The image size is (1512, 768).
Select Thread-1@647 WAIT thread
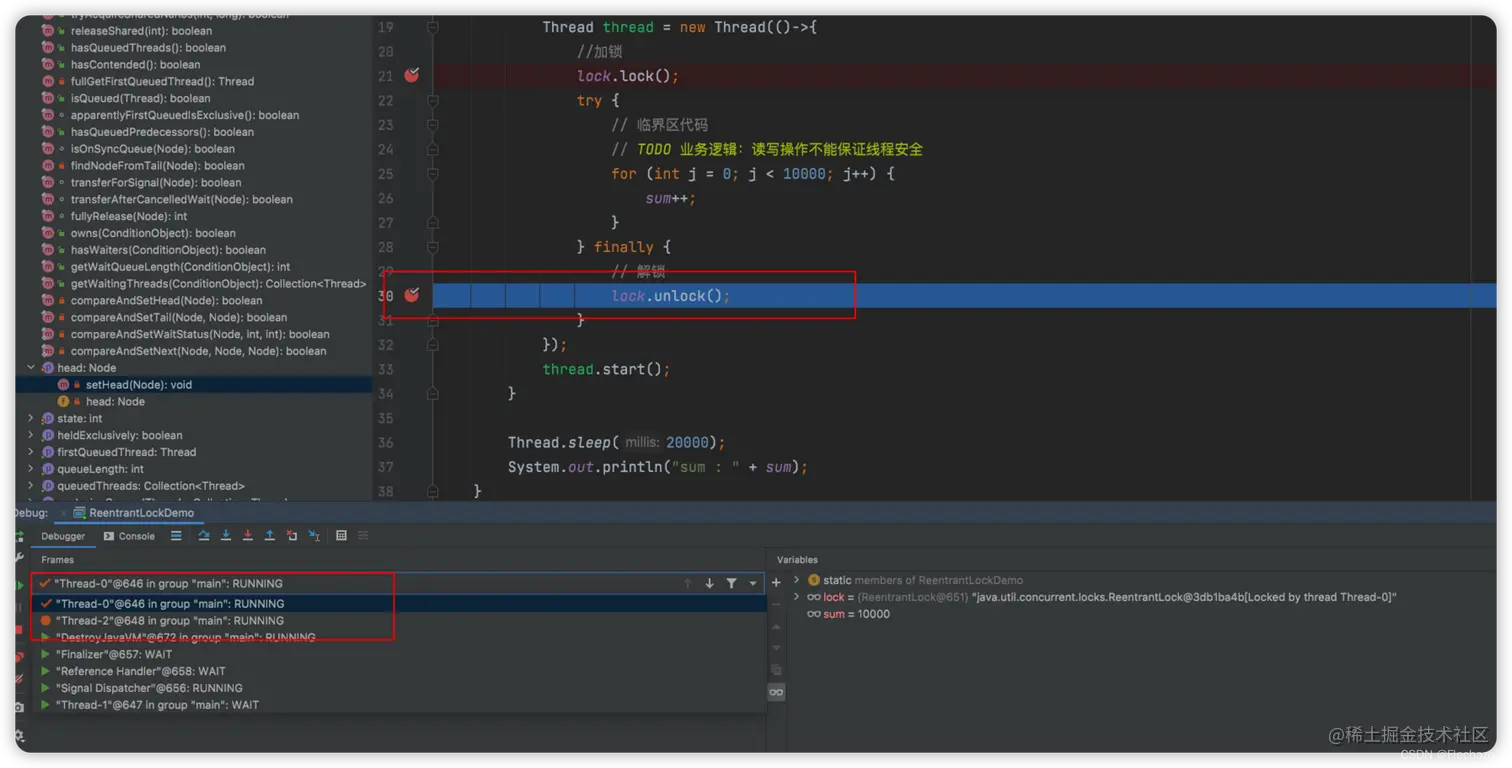pos(399,705)
